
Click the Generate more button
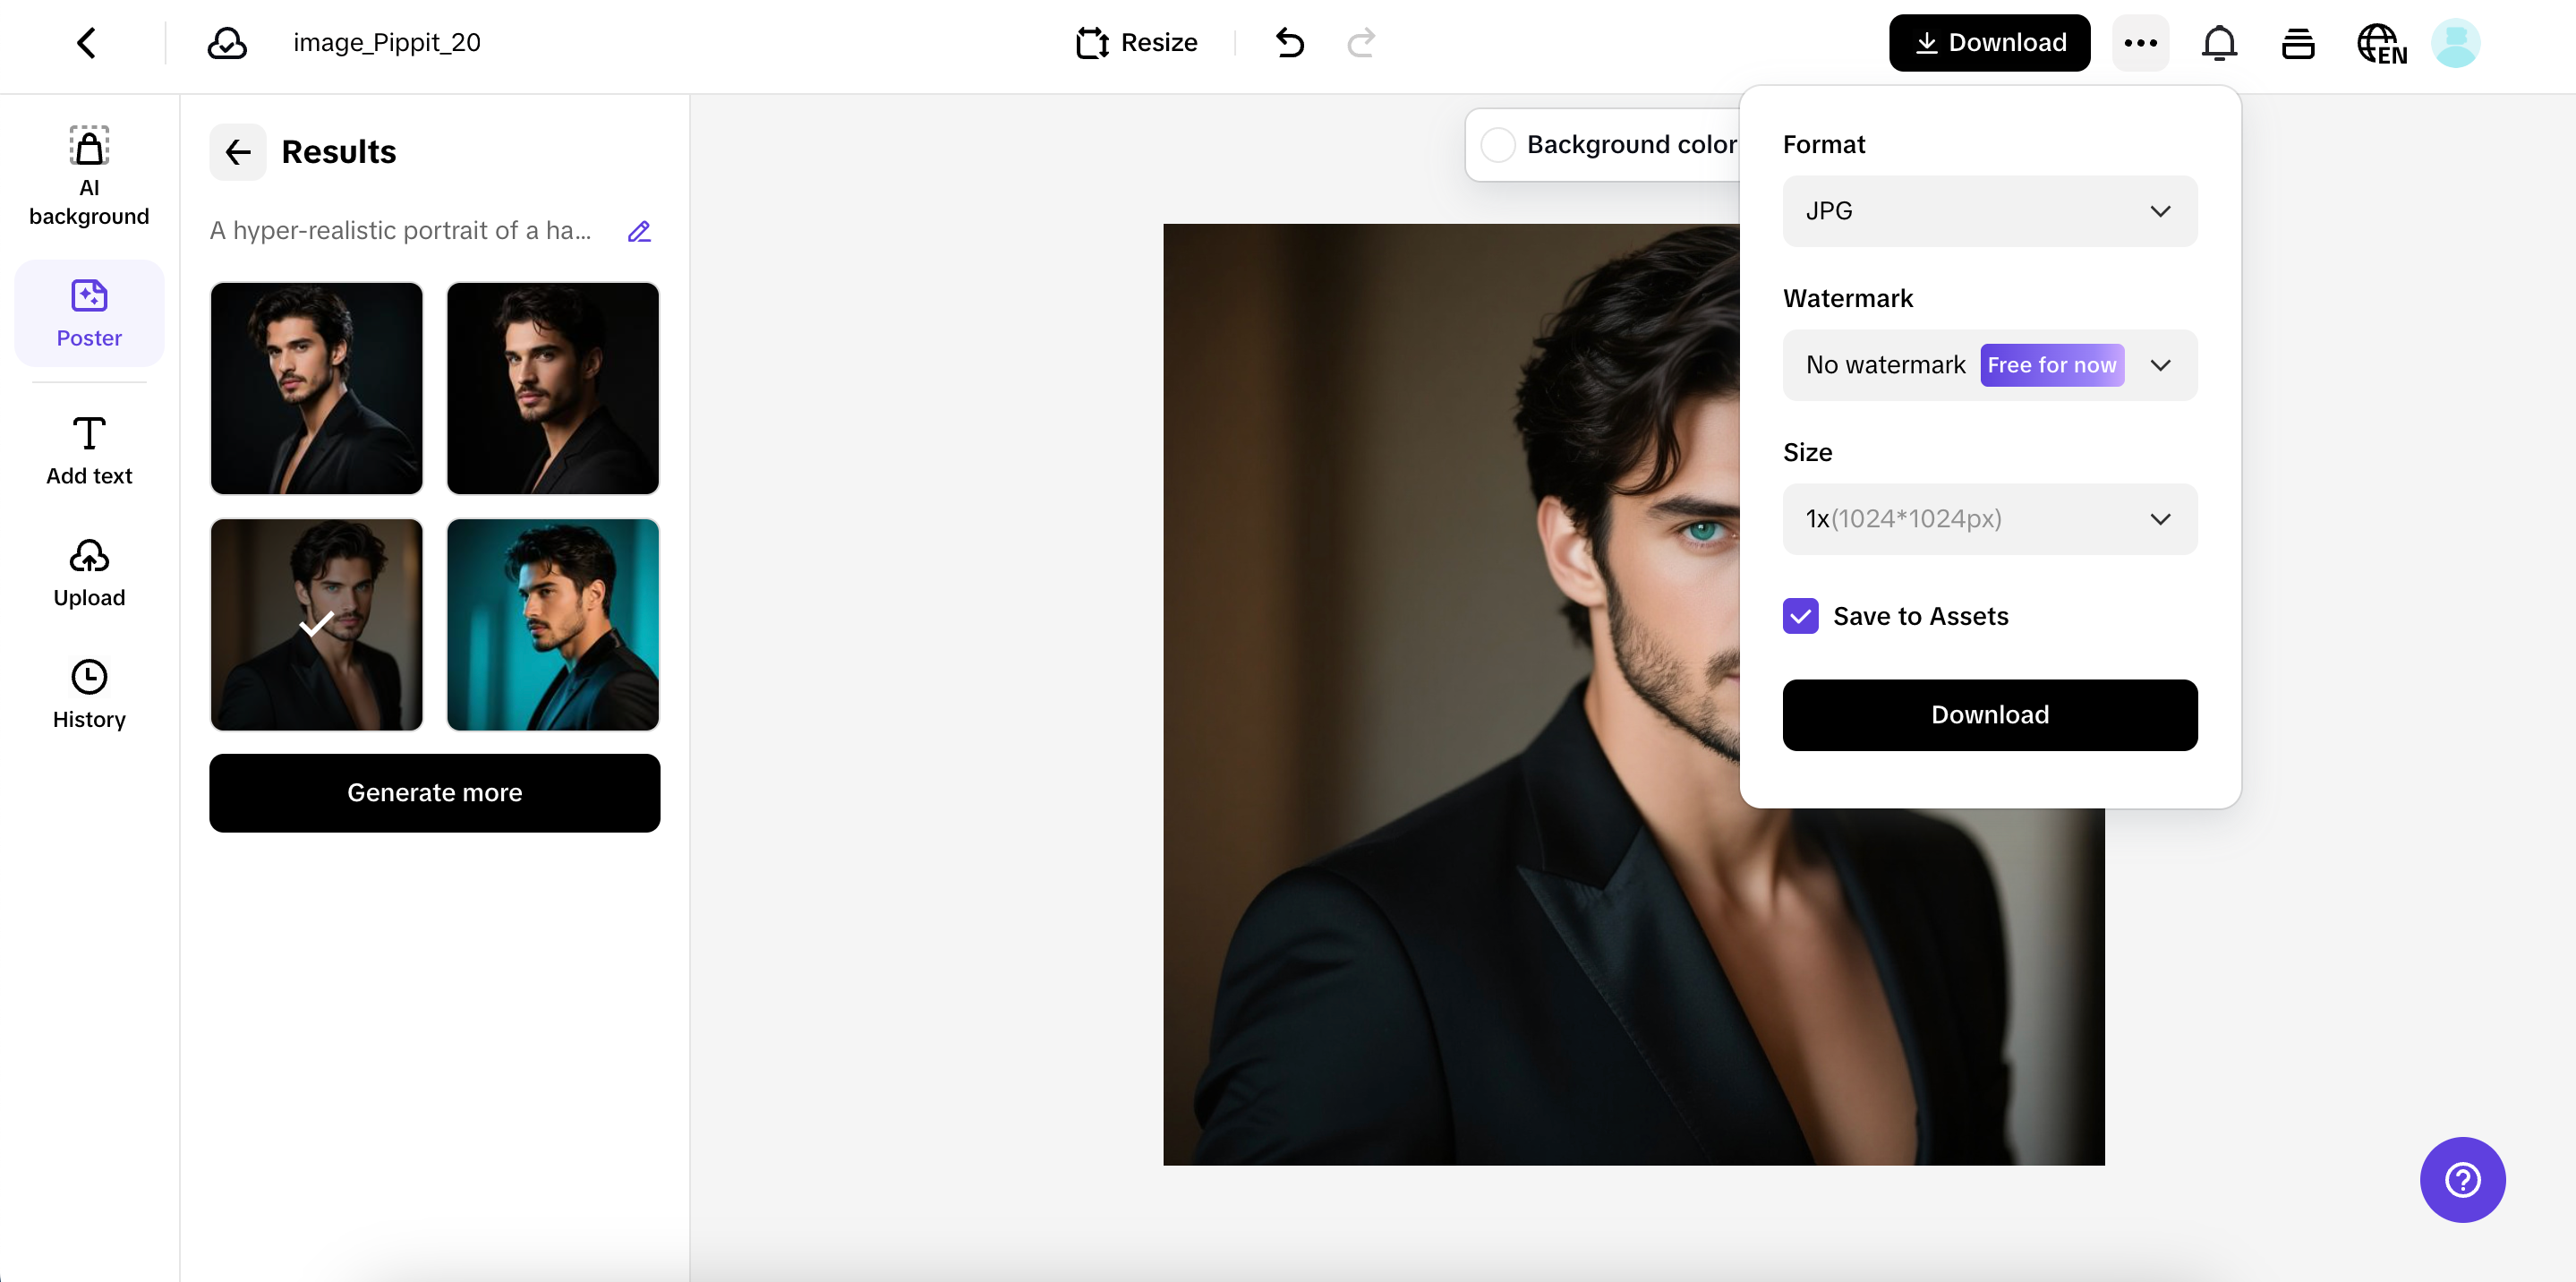coord(434,792)
